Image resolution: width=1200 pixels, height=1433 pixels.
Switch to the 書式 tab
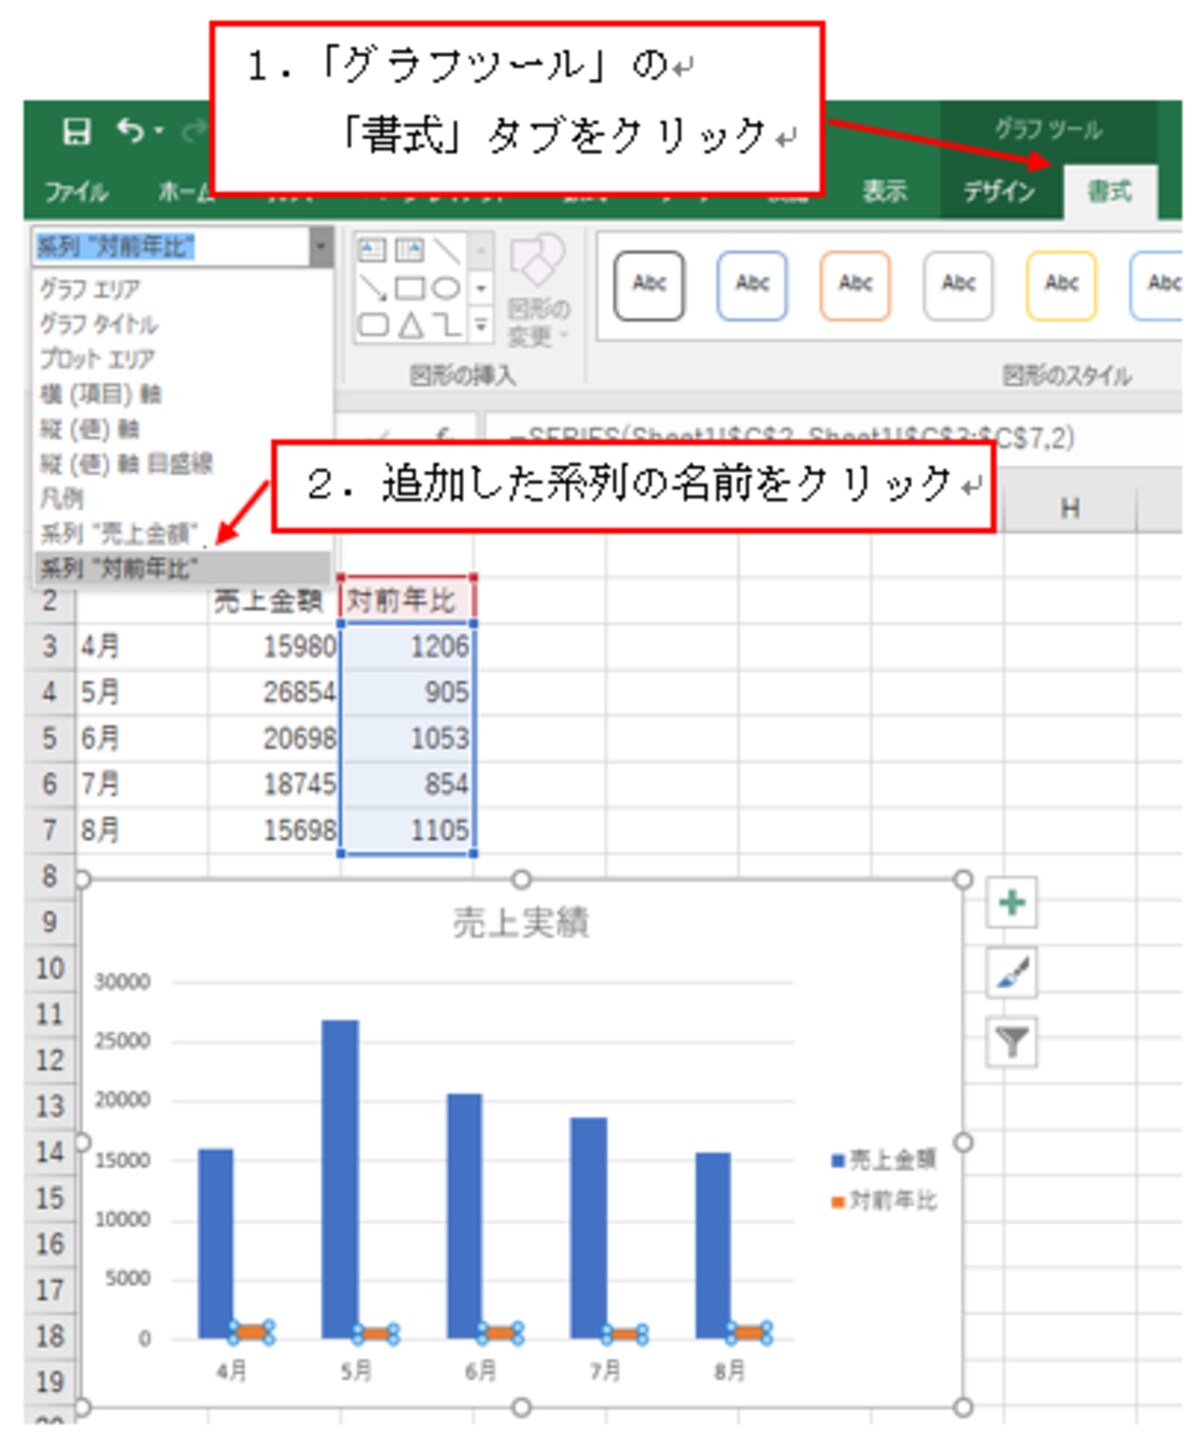[1109, 191]
